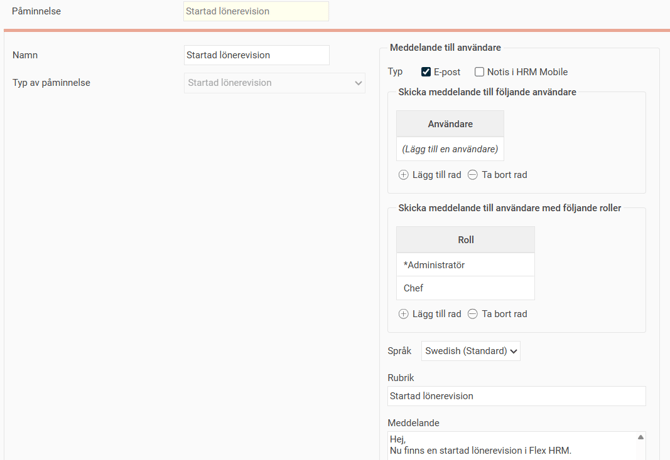Select the Chef role row
This screenshot has width=670, height=460.
(x=465, y=288)
